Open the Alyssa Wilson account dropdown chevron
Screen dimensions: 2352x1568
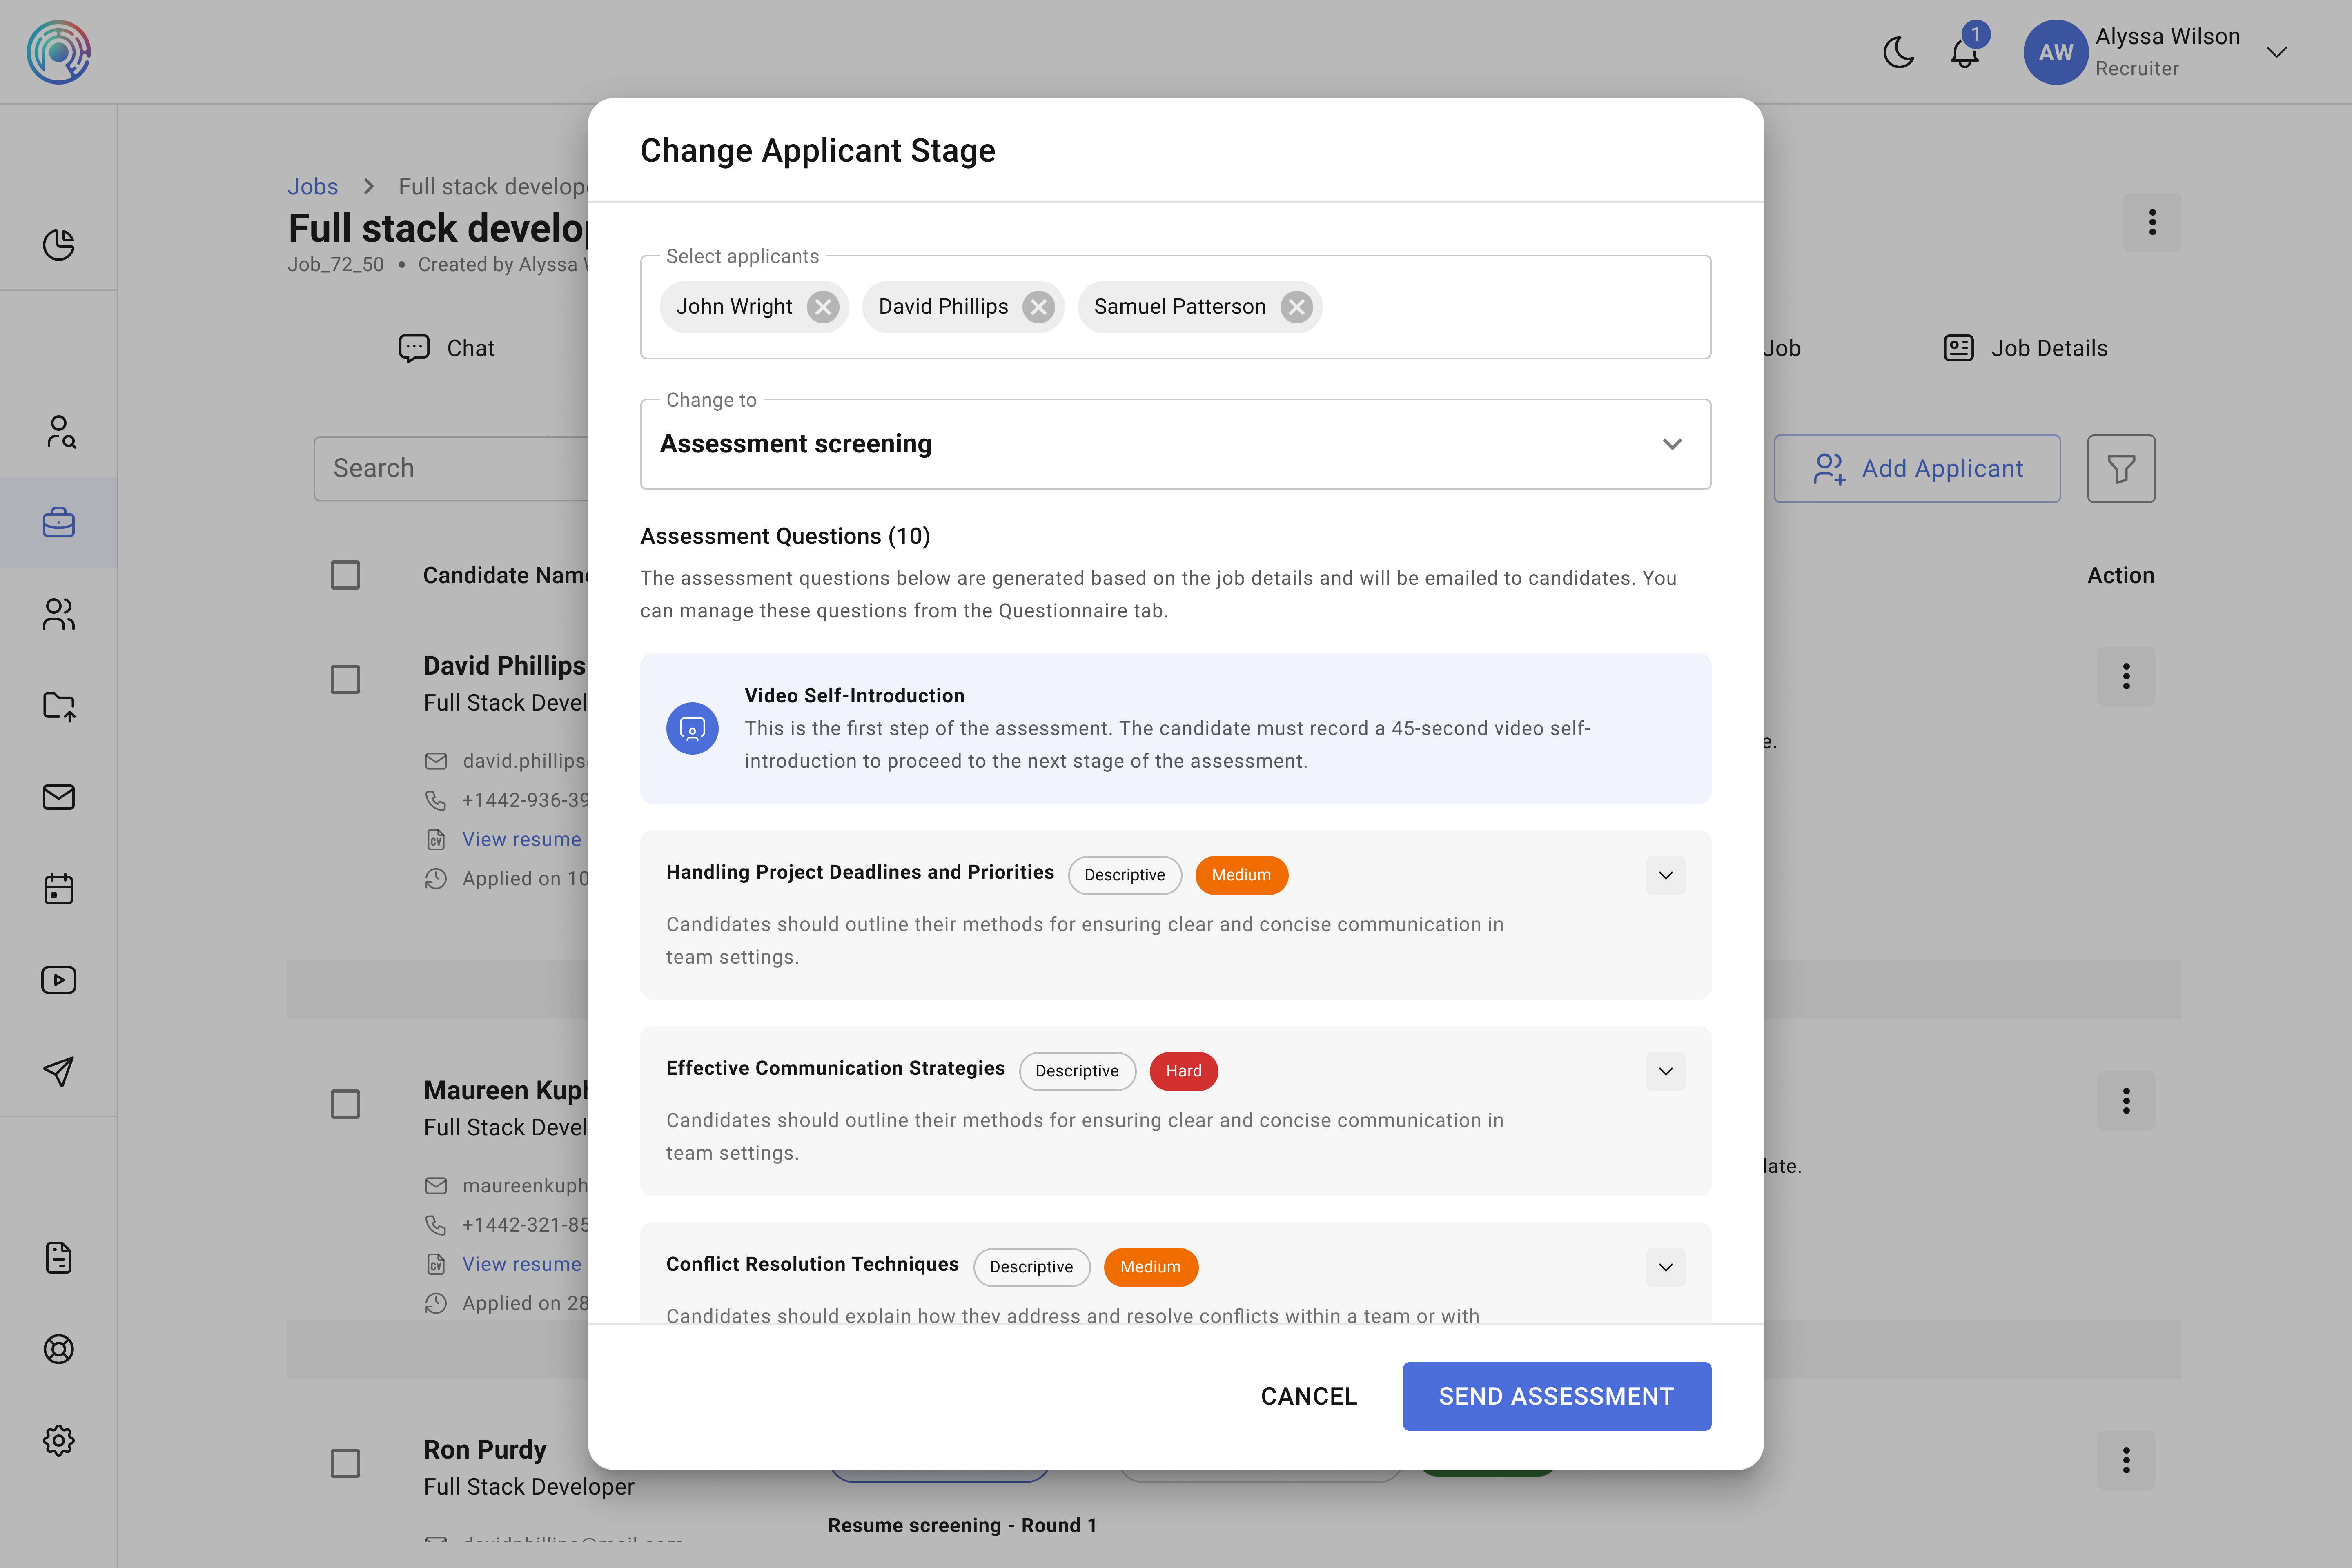[x=2277, y=52]
